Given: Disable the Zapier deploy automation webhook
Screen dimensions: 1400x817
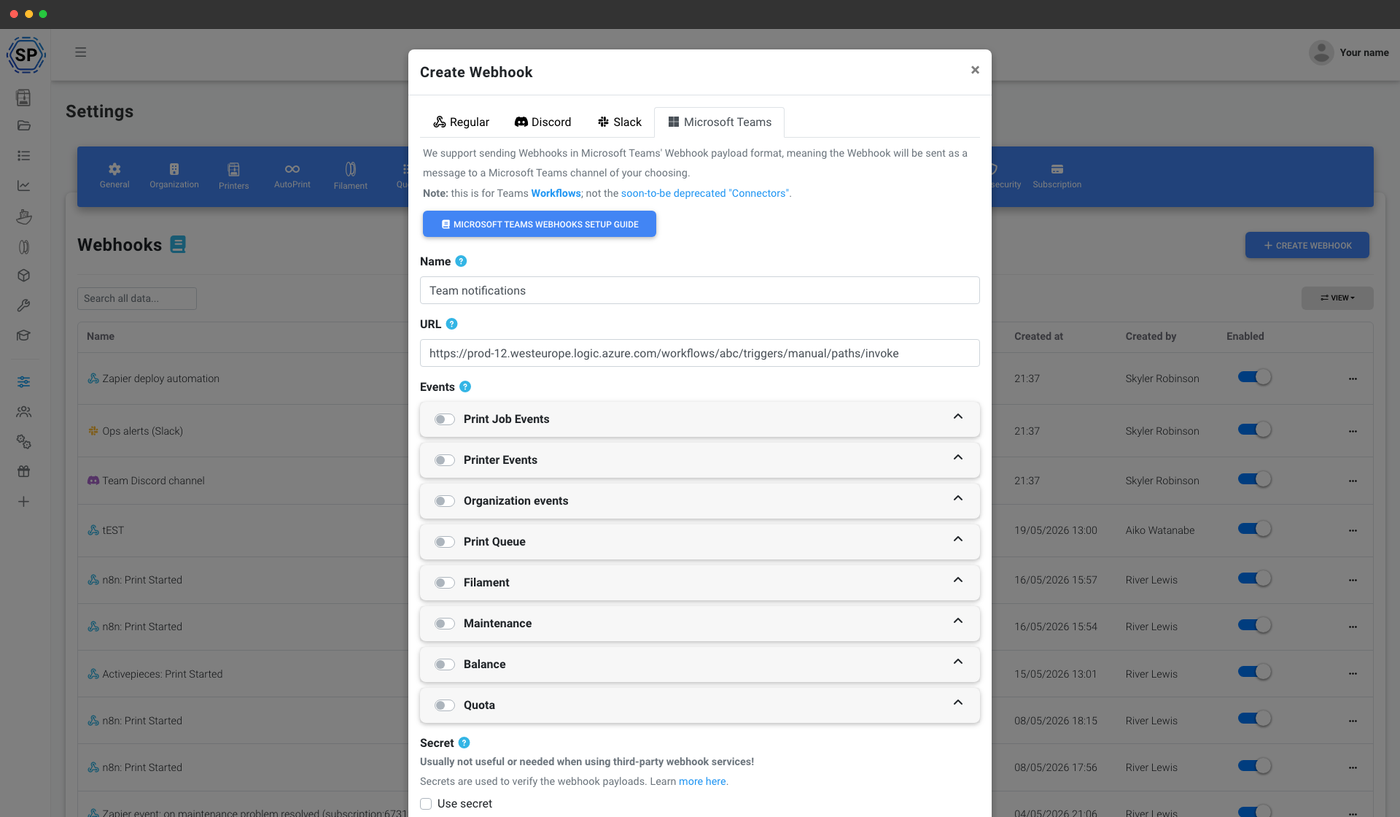Looking at the screenshot, I should [1254, 377].
